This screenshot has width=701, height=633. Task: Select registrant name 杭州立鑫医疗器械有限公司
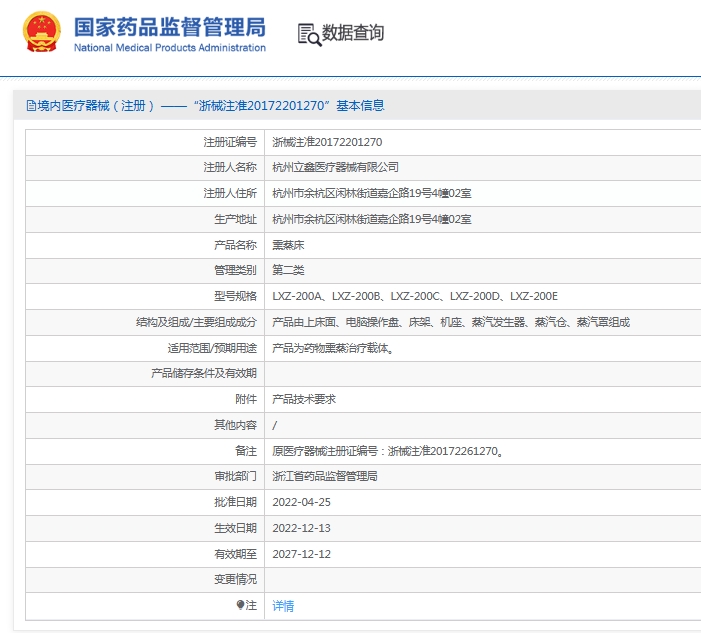[x=335, y=167]
